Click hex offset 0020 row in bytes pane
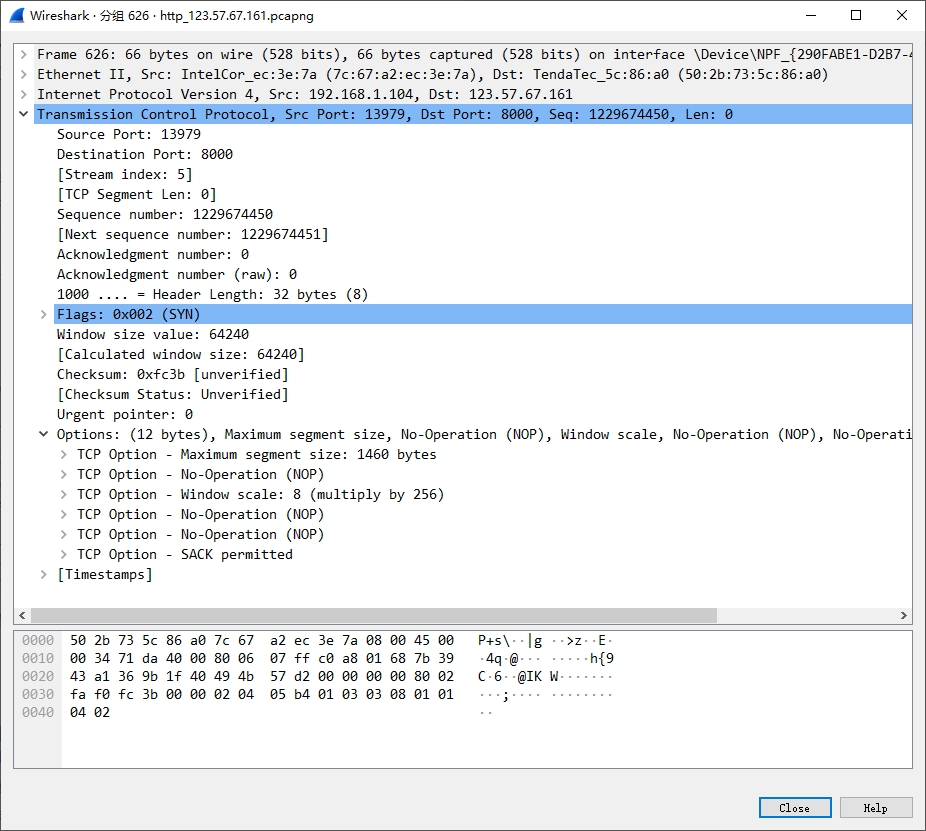Image resolution: width=926 pixels, height=831 pixels. [x=38, y=676]
